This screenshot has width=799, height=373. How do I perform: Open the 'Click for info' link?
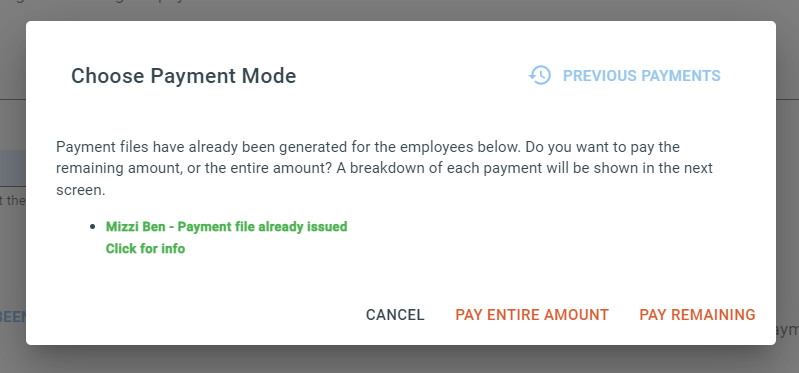coord(145,249)
